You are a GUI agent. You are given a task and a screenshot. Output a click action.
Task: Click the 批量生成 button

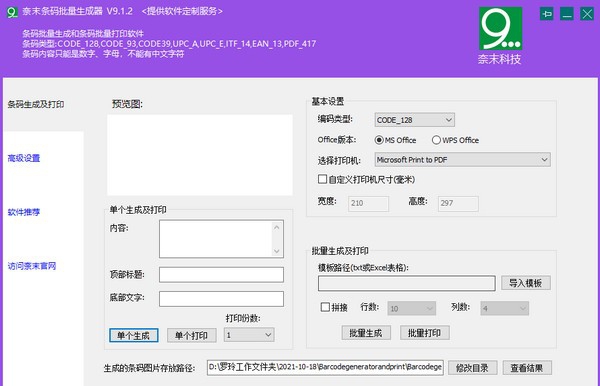(x=366, y=333)
